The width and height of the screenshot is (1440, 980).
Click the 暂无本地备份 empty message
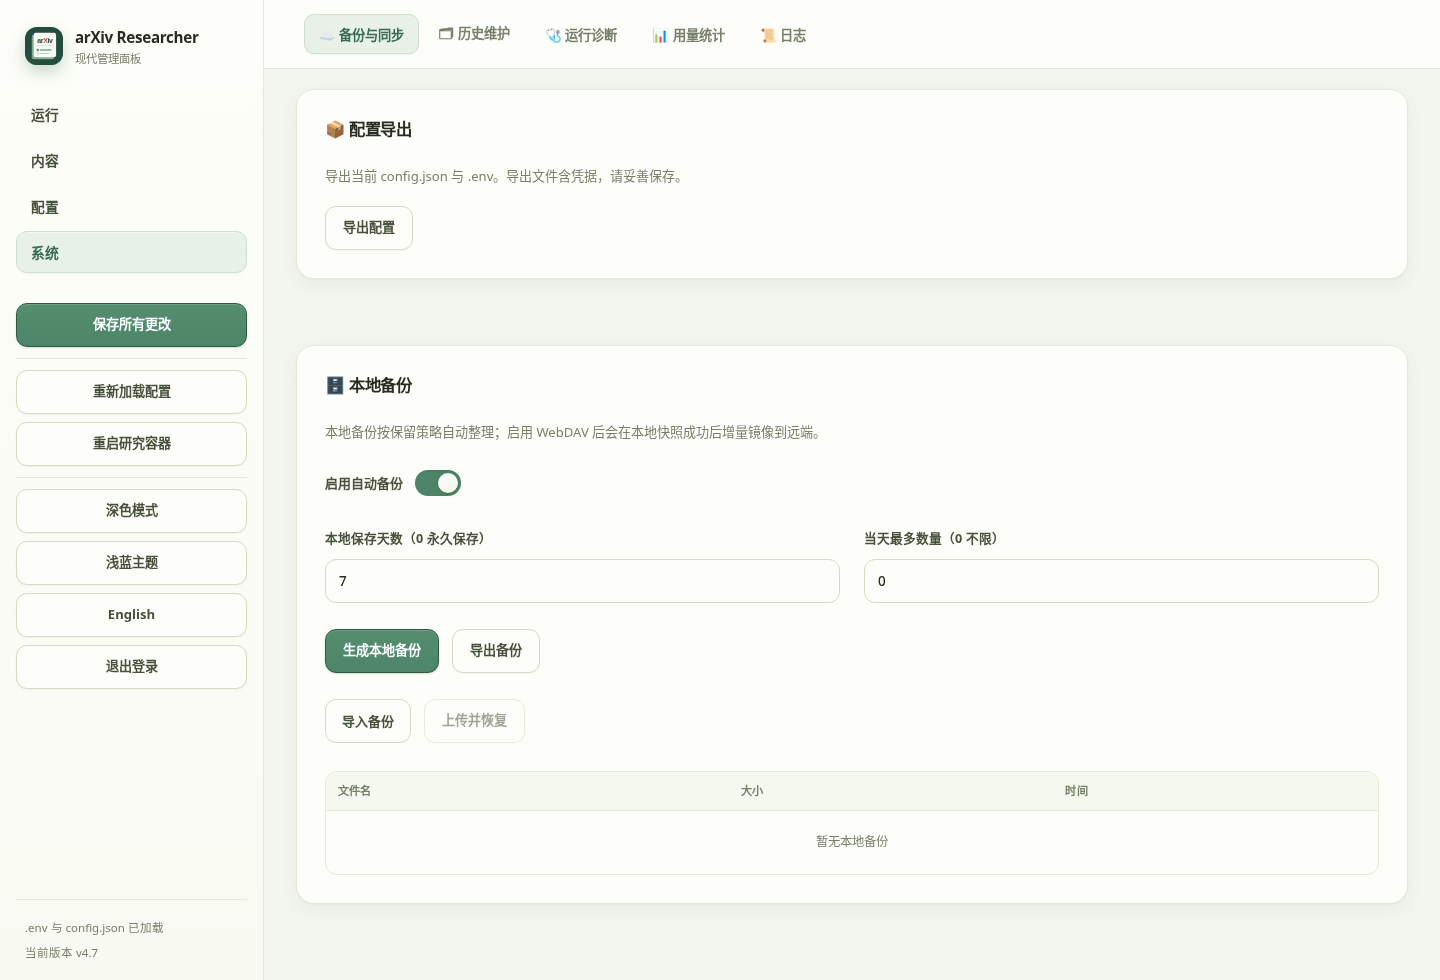pyautogui.click(x=852, y=842)
